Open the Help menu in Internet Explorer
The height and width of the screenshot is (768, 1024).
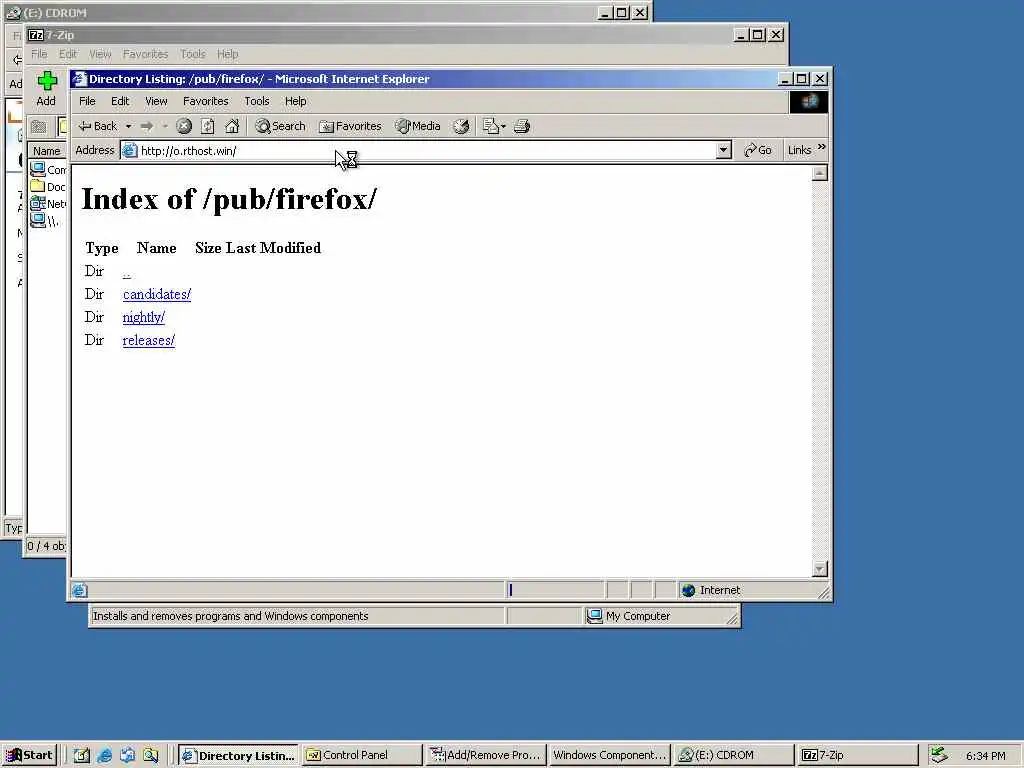click(x=296, y=101)
